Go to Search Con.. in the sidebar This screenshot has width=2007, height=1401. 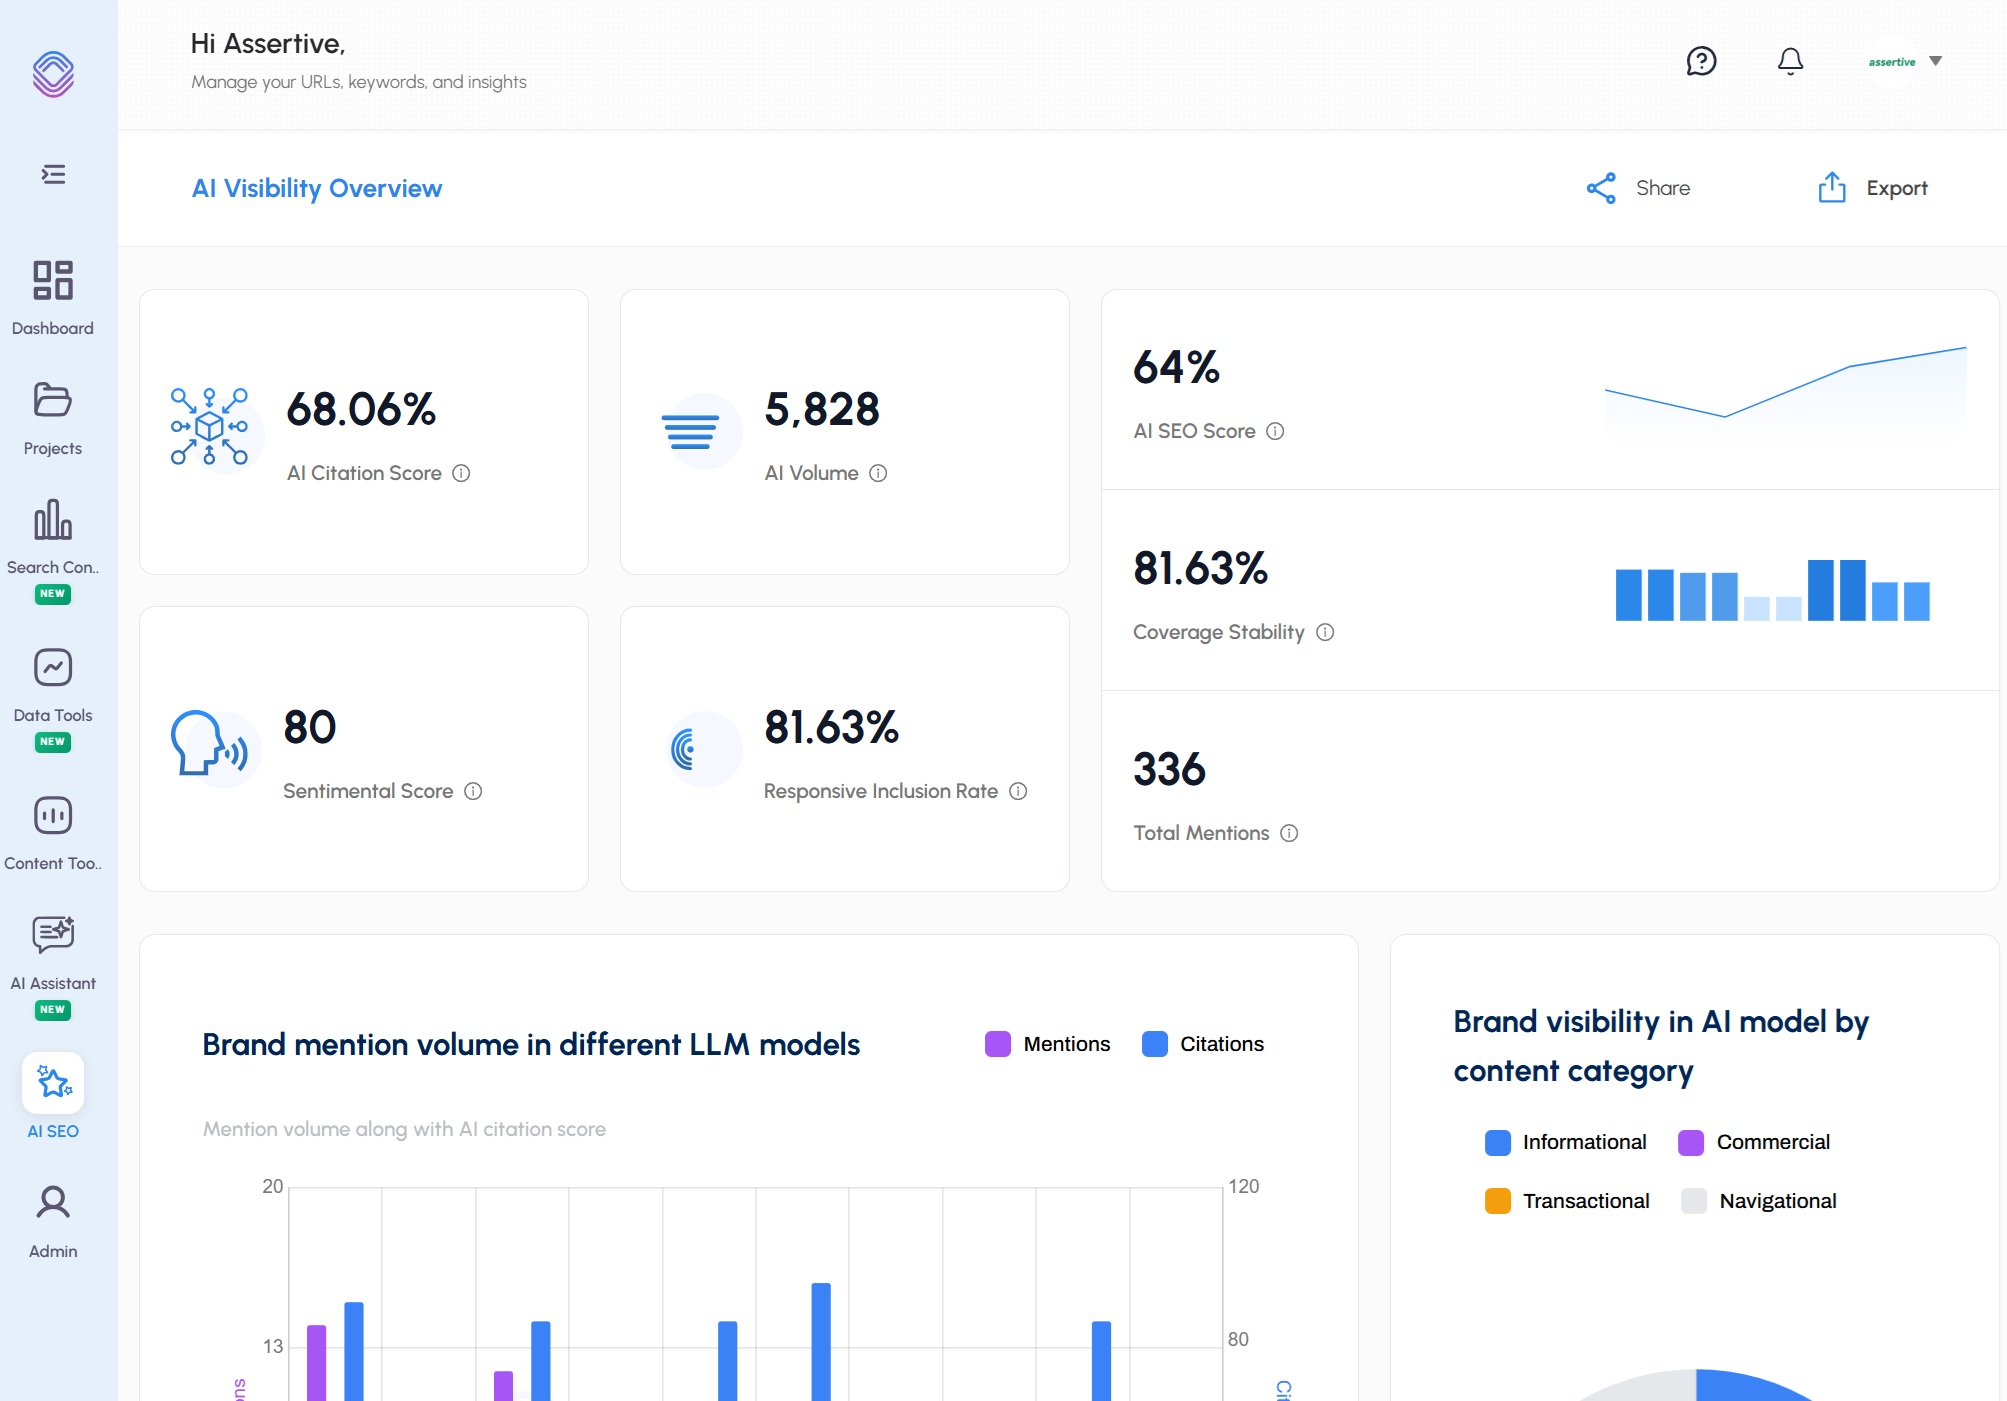[53, 567]
